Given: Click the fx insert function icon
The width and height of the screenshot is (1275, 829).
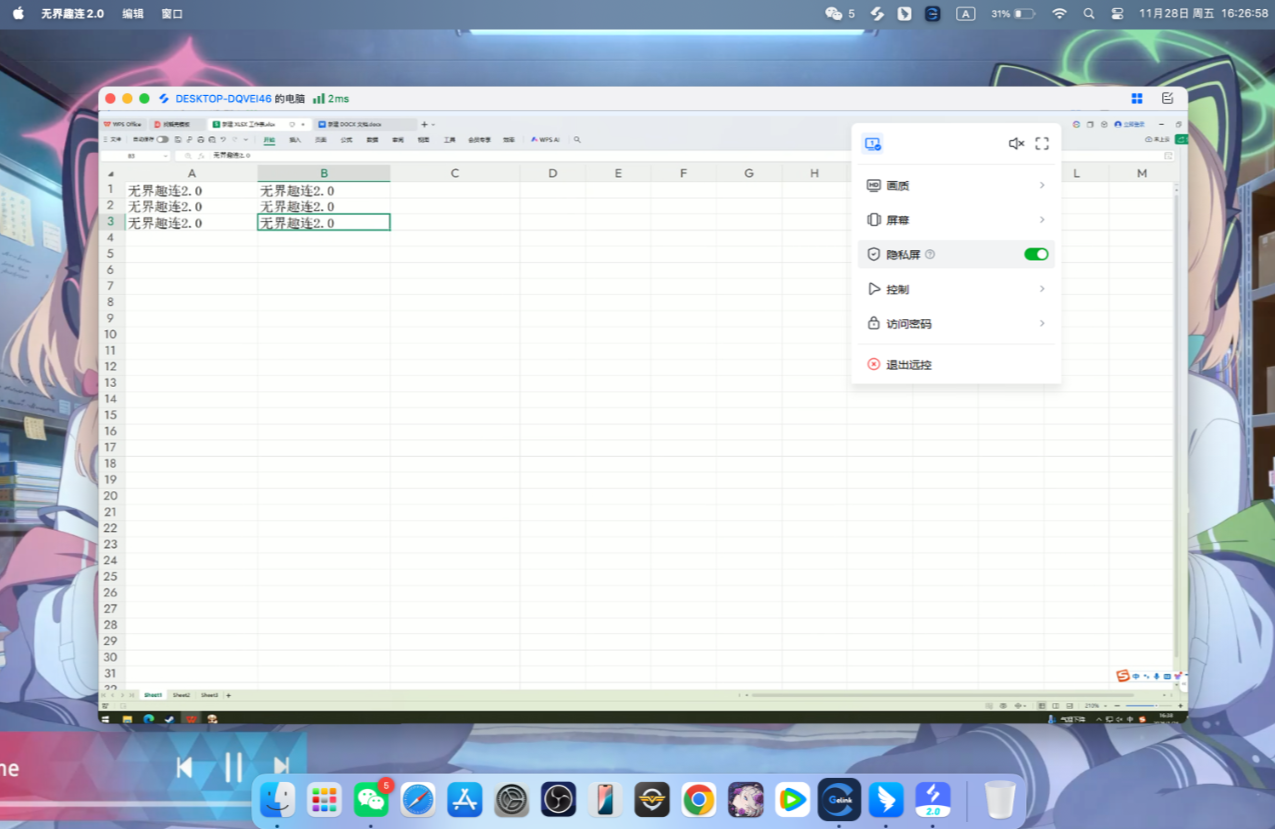Looking at the screenshot, I should pyautogui.click(x=201, y=157).
